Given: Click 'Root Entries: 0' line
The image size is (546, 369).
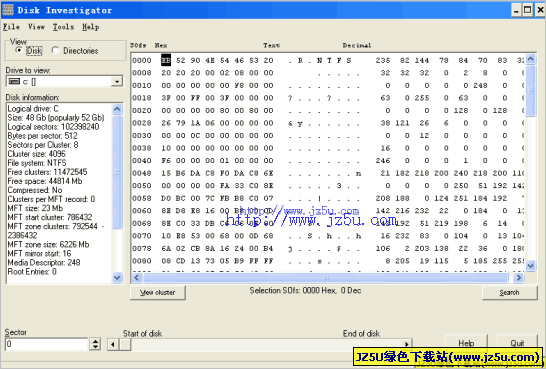Looking at the screenshot, I should point(32,272).
